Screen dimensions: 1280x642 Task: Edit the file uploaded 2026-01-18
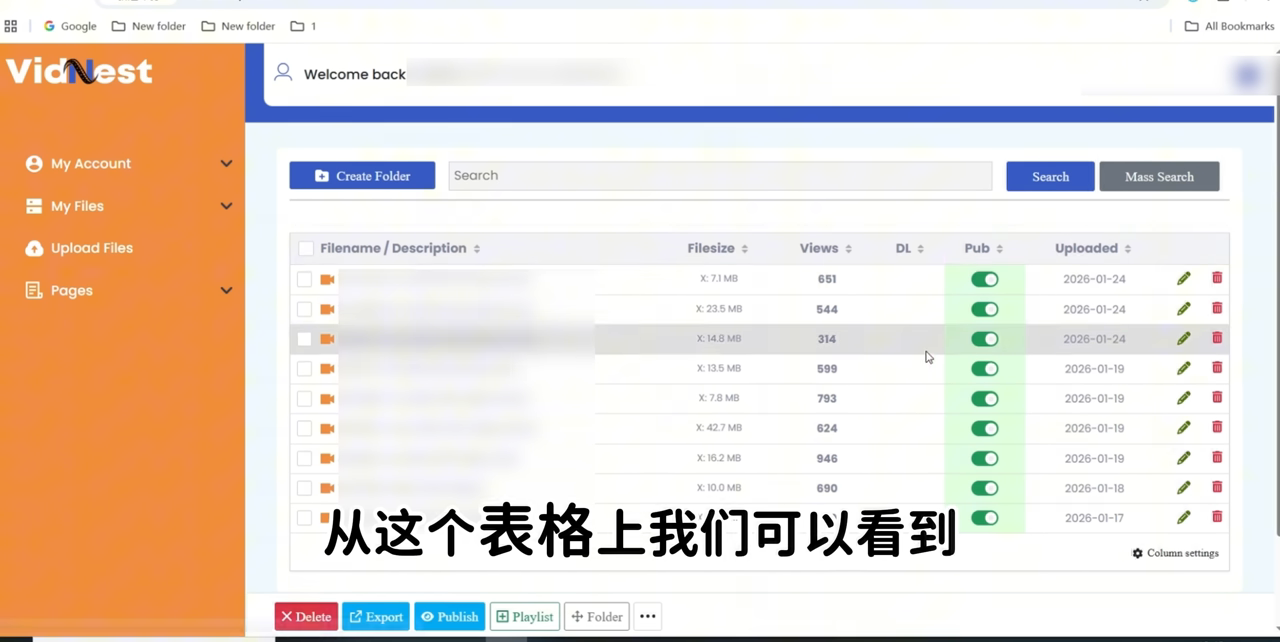(1184, 488)
